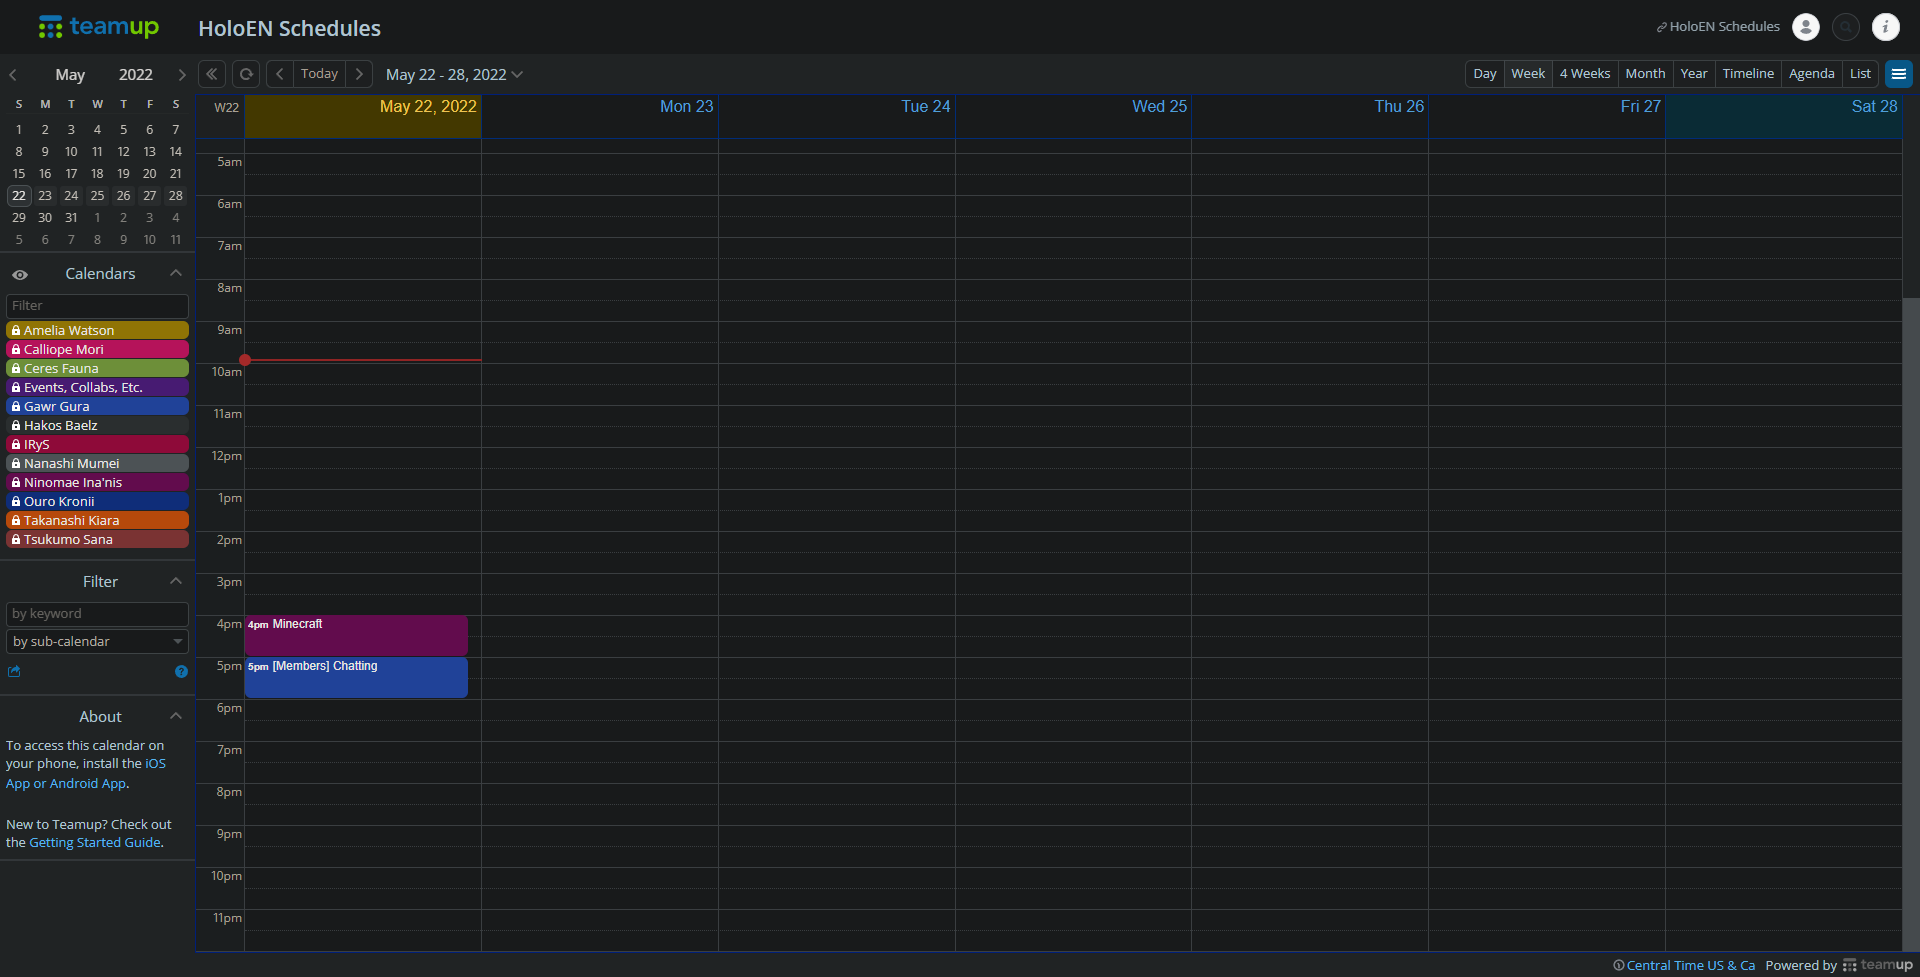The height and width of the screenshot is (977, 1920).
Task: Switch to 4 Weeks view
Action: [1584, 74]
